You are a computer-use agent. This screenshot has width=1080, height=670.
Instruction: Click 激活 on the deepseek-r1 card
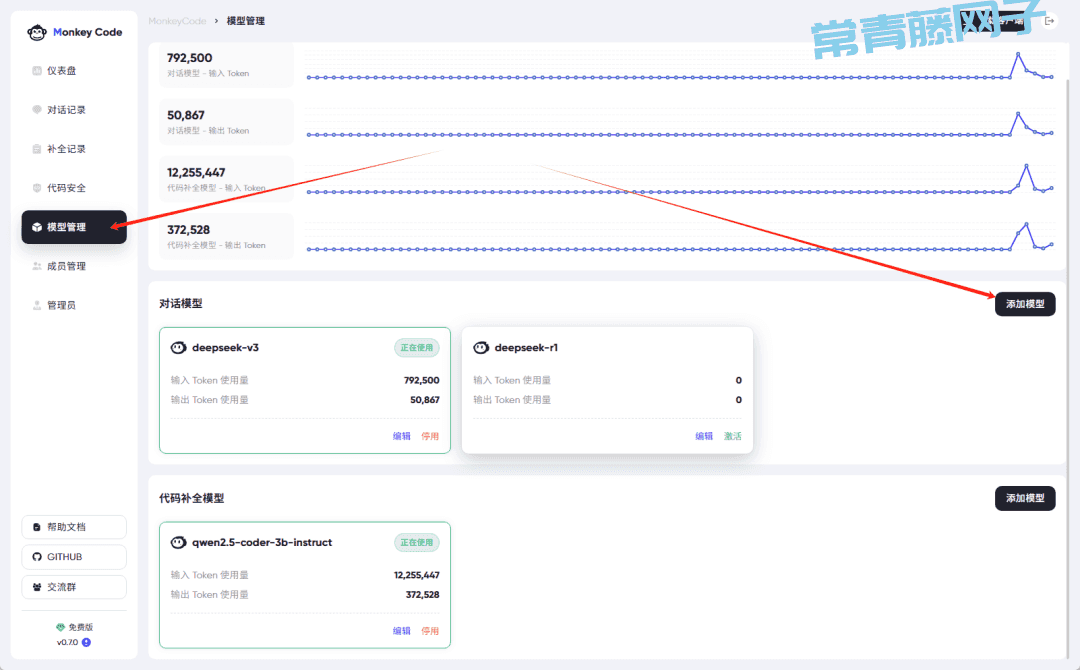[732, 436]
